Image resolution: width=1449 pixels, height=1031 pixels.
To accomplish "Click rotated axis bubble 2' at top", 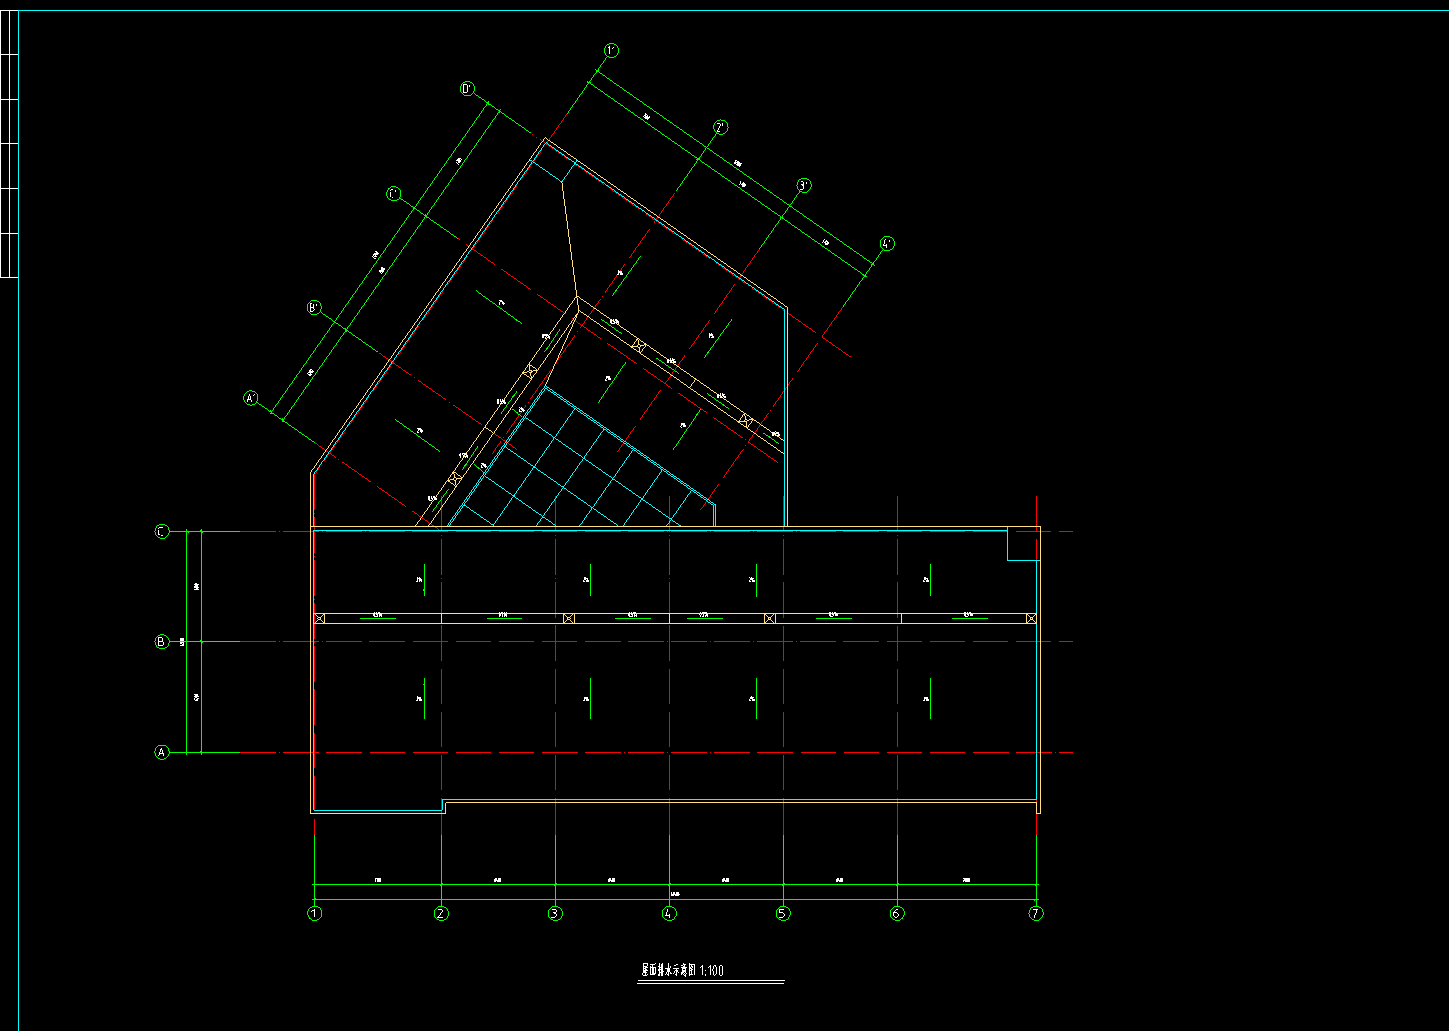I will 720,127.
